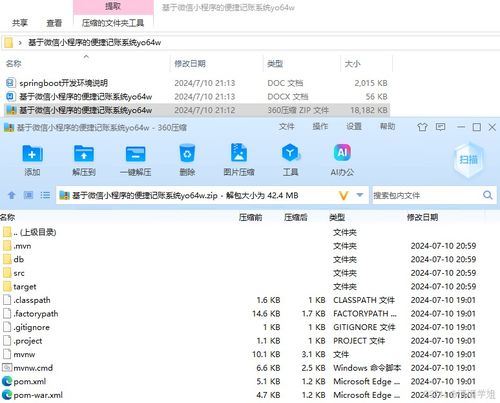Open the 文件 (File) menu
This screenshot has height=403, width=500.
click(x=286, y=126)
